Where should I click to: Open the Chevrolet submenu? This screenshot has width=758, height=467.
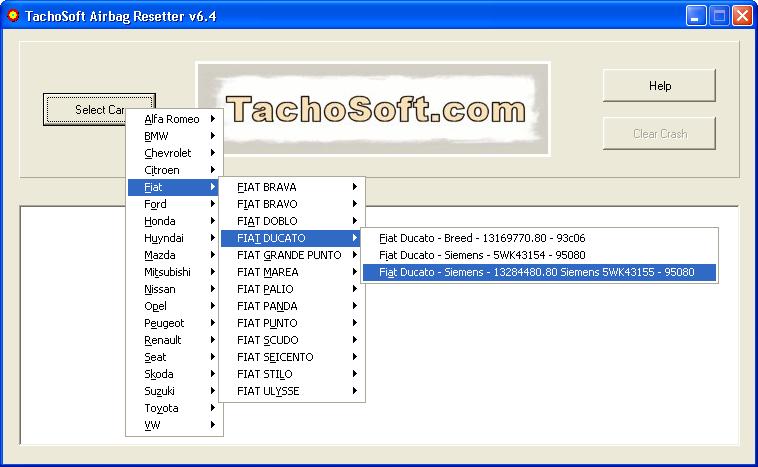pos(173,153)
